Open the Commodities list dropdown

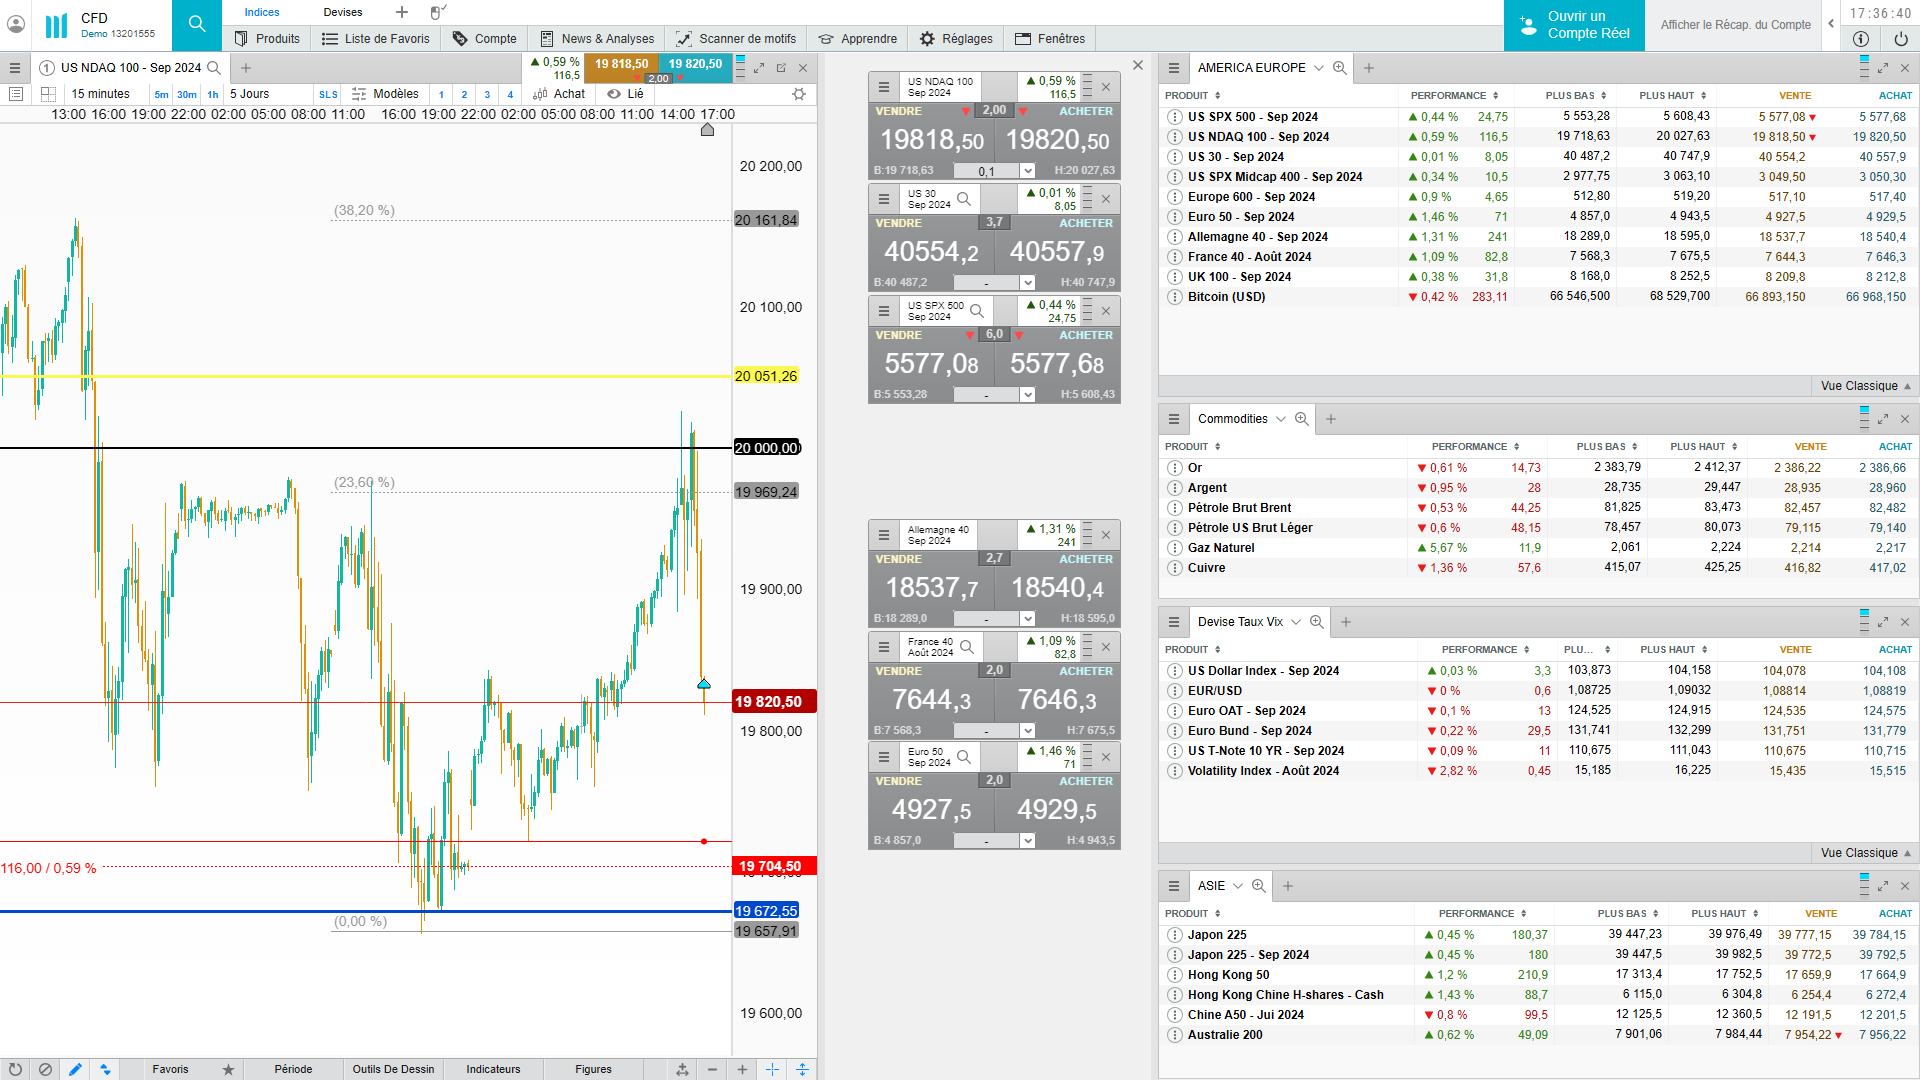pos(1280,419)
